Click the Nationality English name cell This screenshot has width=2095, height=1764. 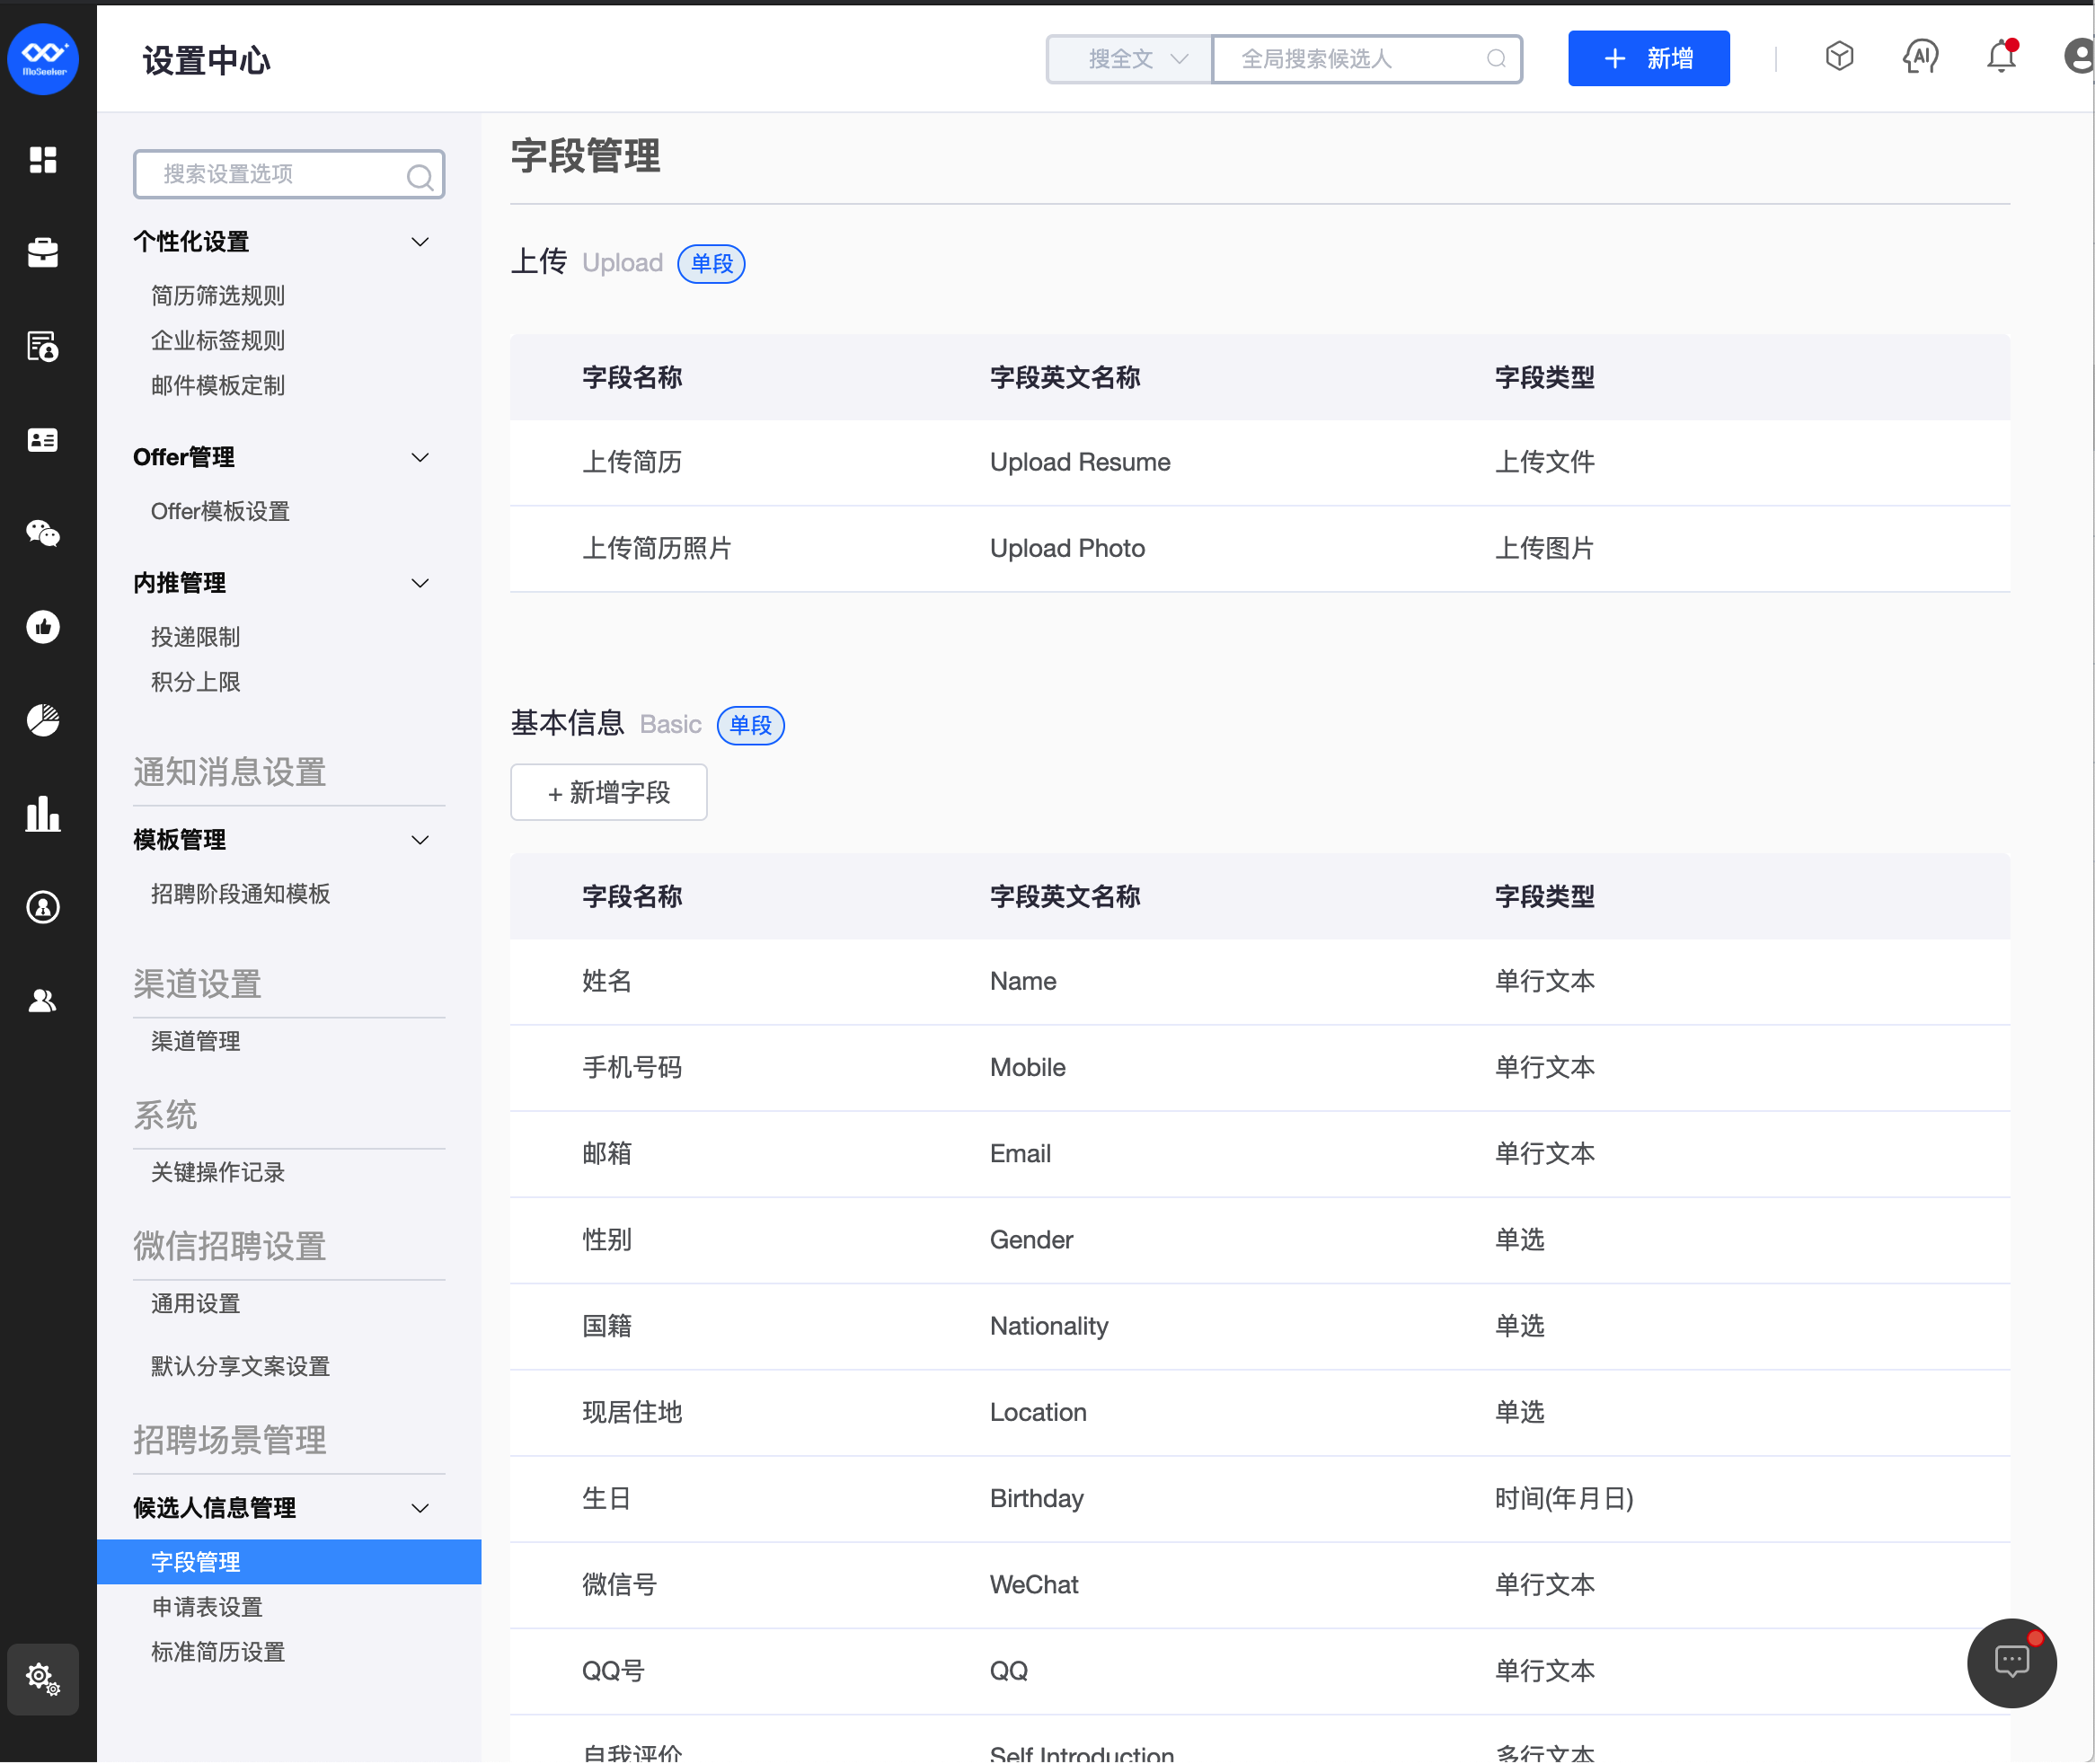coord(1049,1327)
